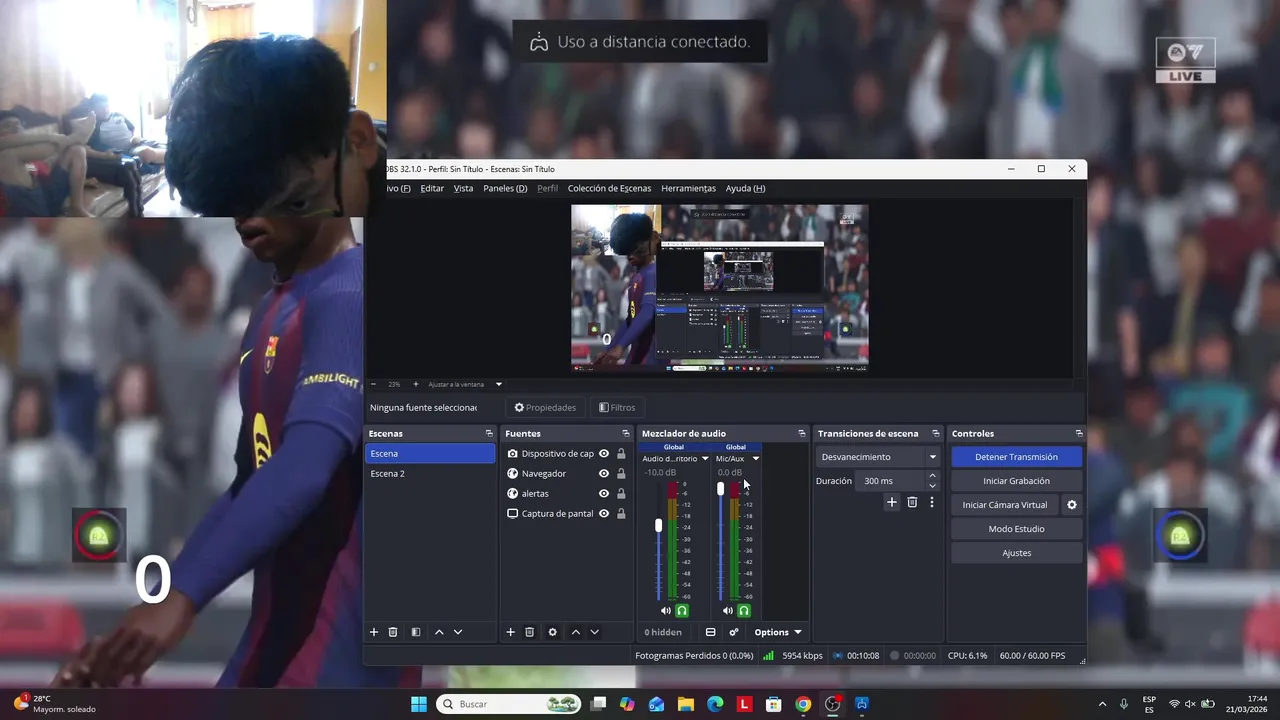Start virtual camera with Iniciar Cámara Virtual
Screen dimensions: 1280x720
[x=1005, y=505]
